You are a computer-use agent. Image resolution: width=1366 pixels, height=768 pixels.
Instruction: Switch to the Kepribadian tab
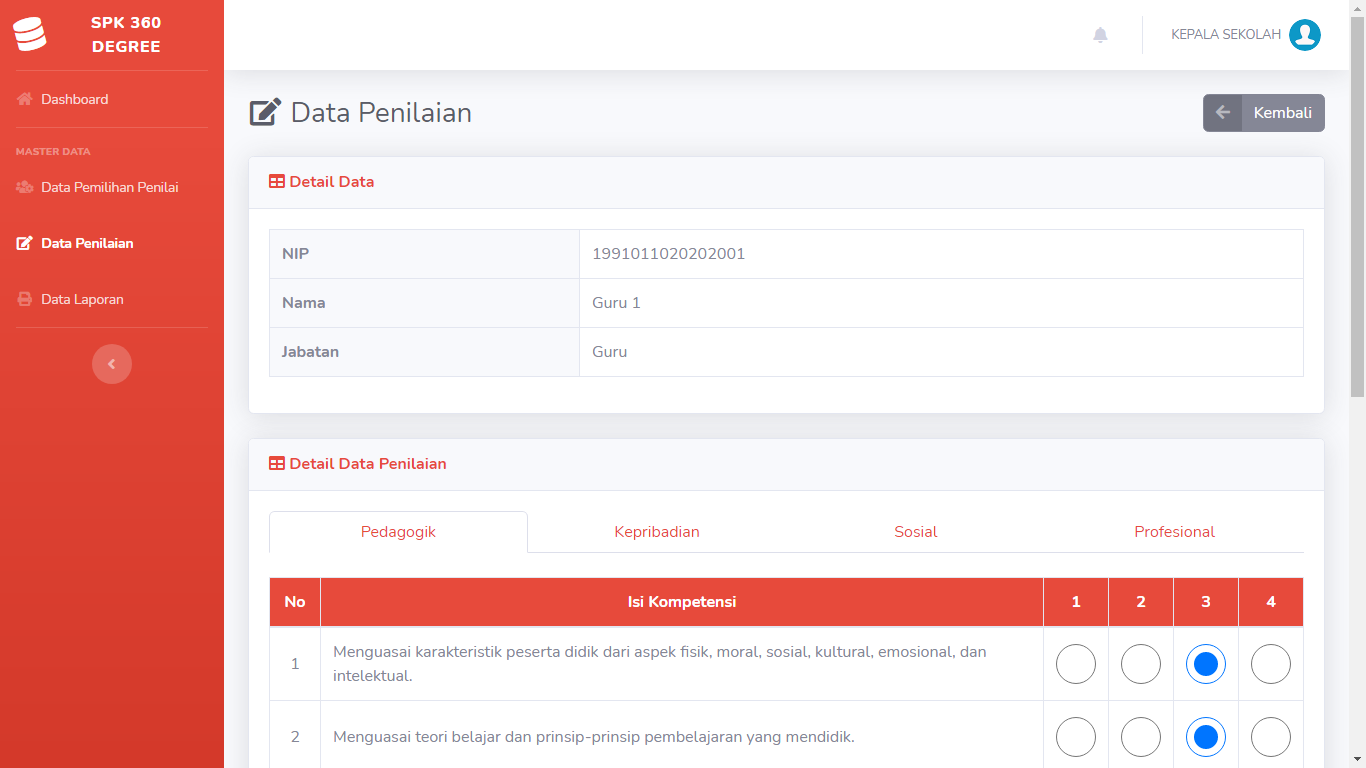[x=657, y=532]
